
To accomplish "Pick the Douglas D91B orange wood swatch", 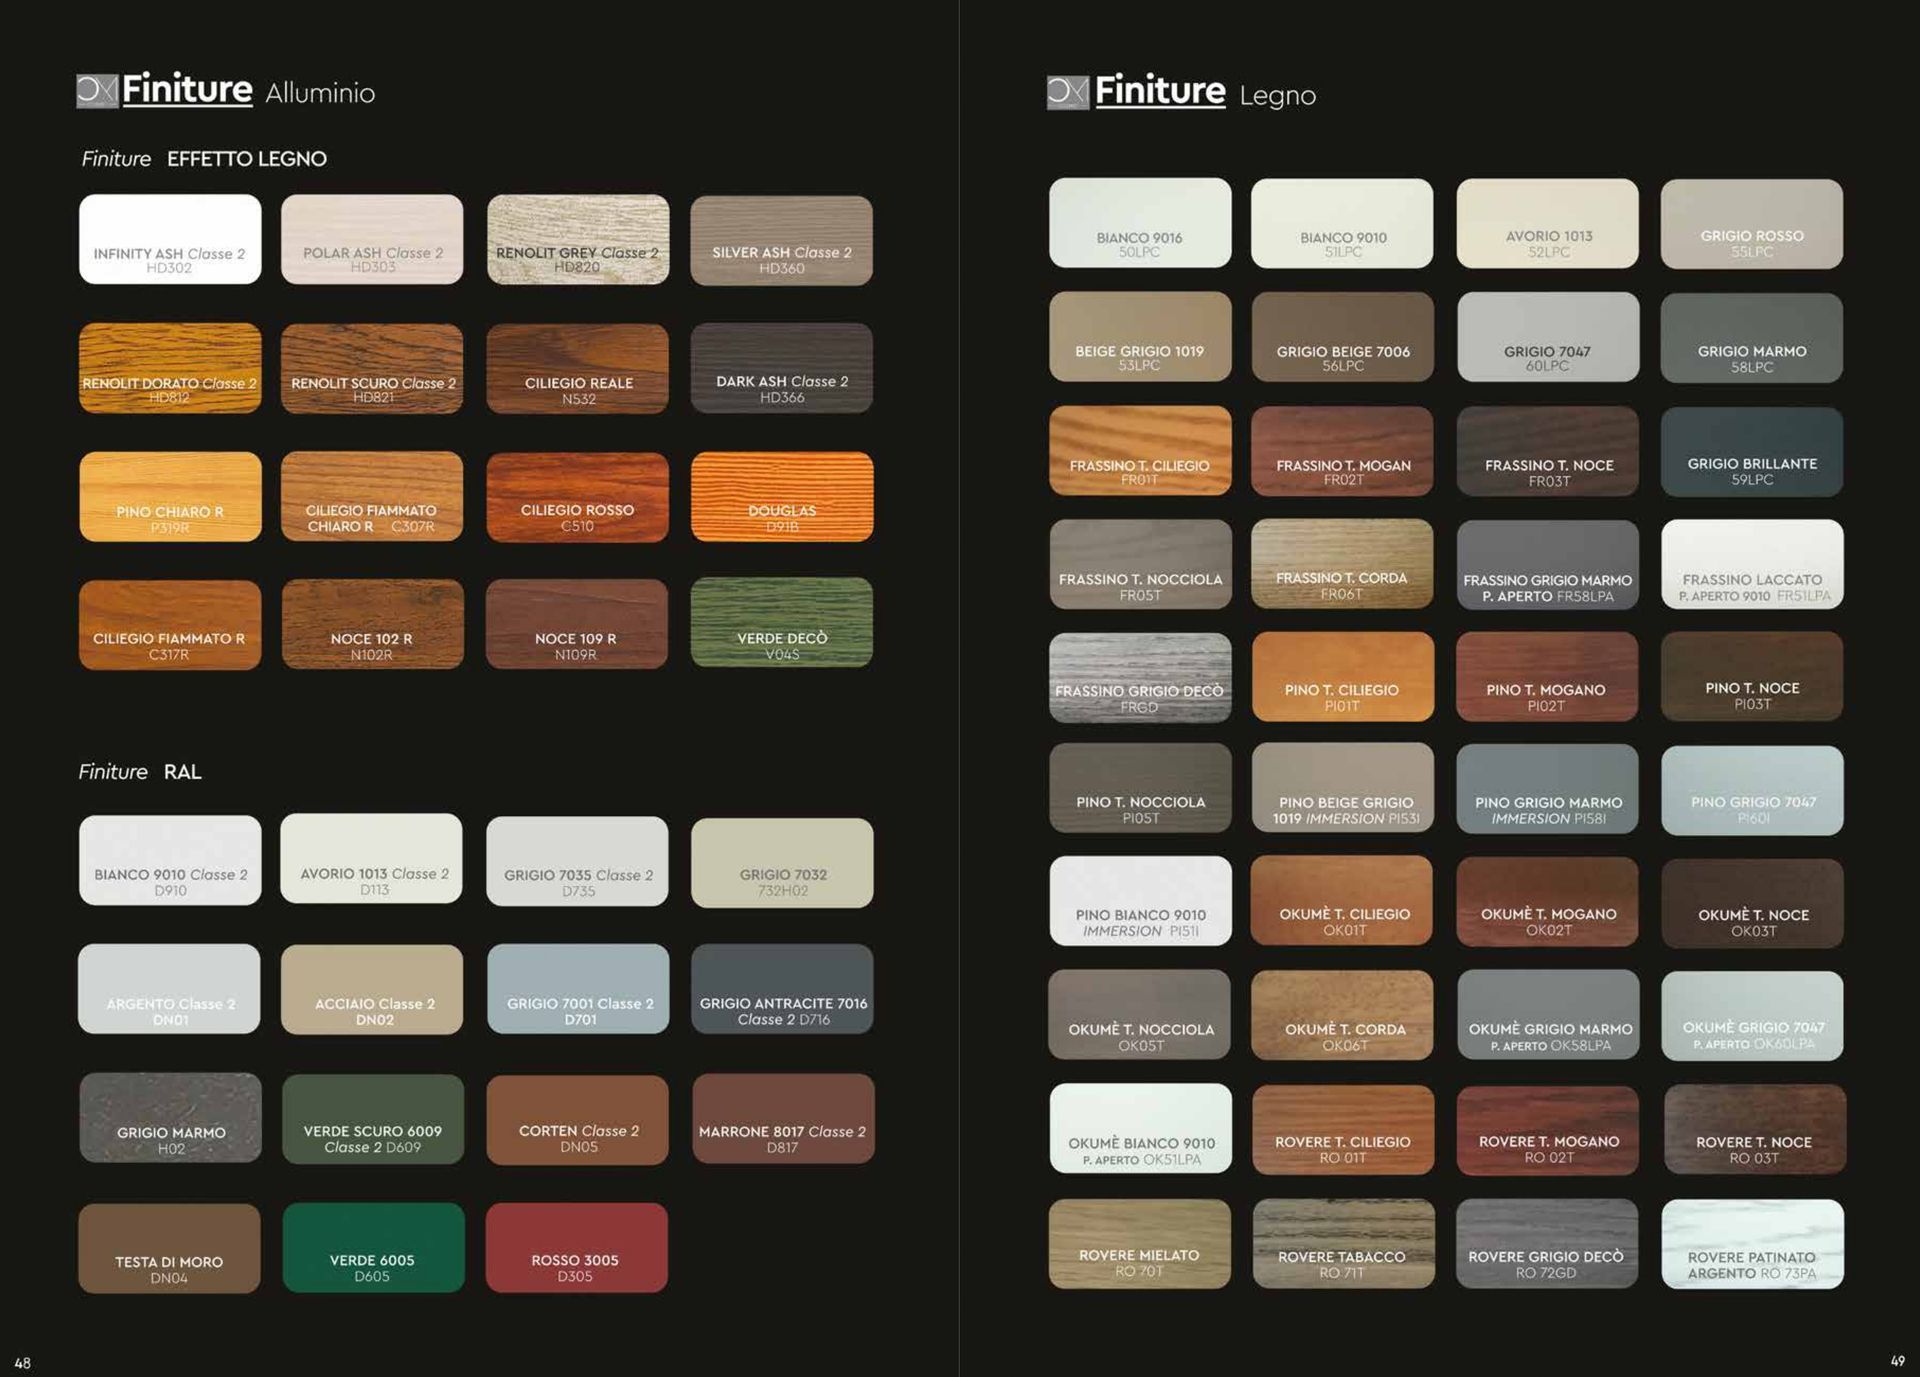I will (x=781, y=497).
